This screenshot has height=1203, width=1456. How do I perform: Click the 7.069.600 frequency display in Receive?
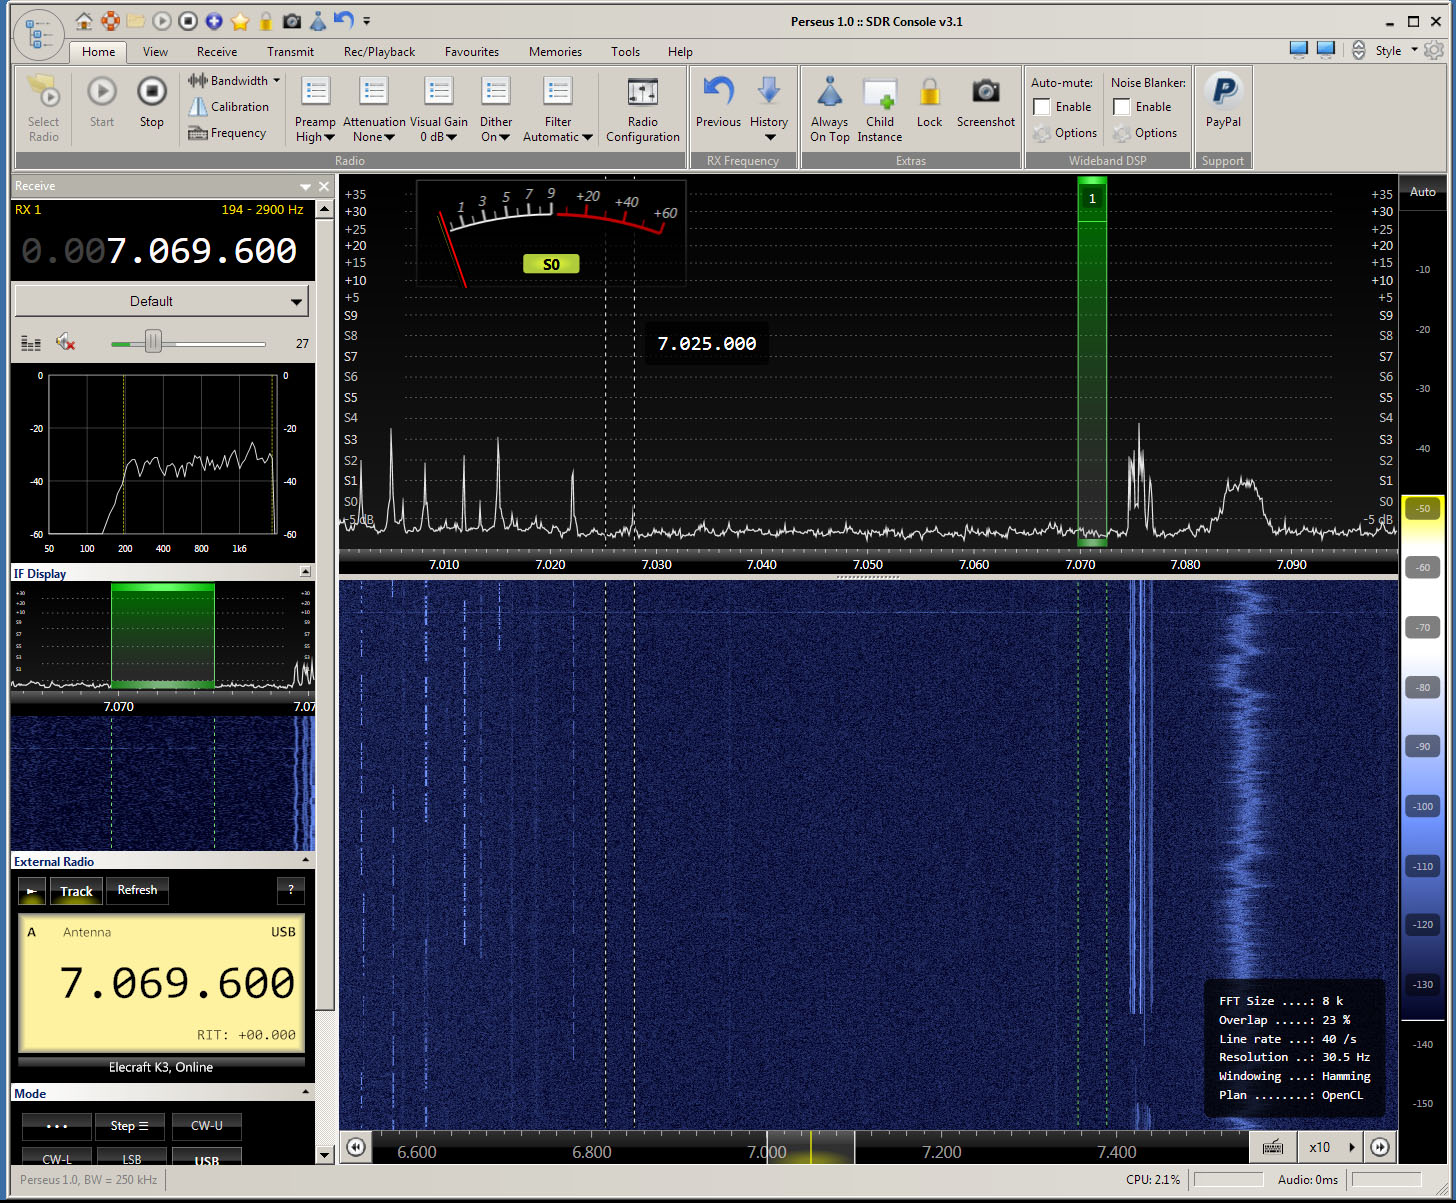[201, 251]
